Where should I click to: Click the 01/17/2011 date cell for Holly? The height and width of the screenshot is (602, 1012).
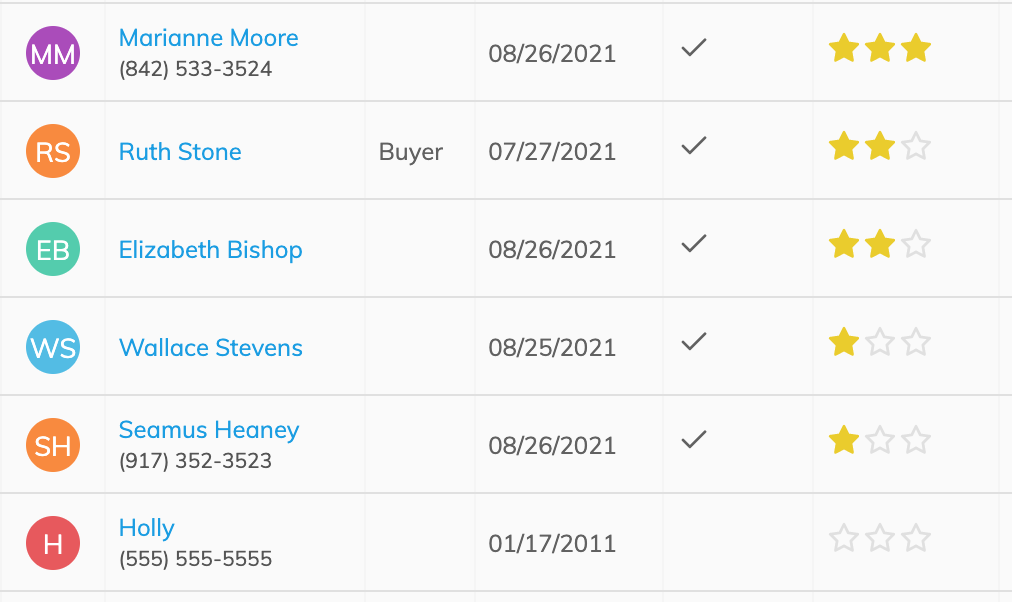(x=552, y=543)
